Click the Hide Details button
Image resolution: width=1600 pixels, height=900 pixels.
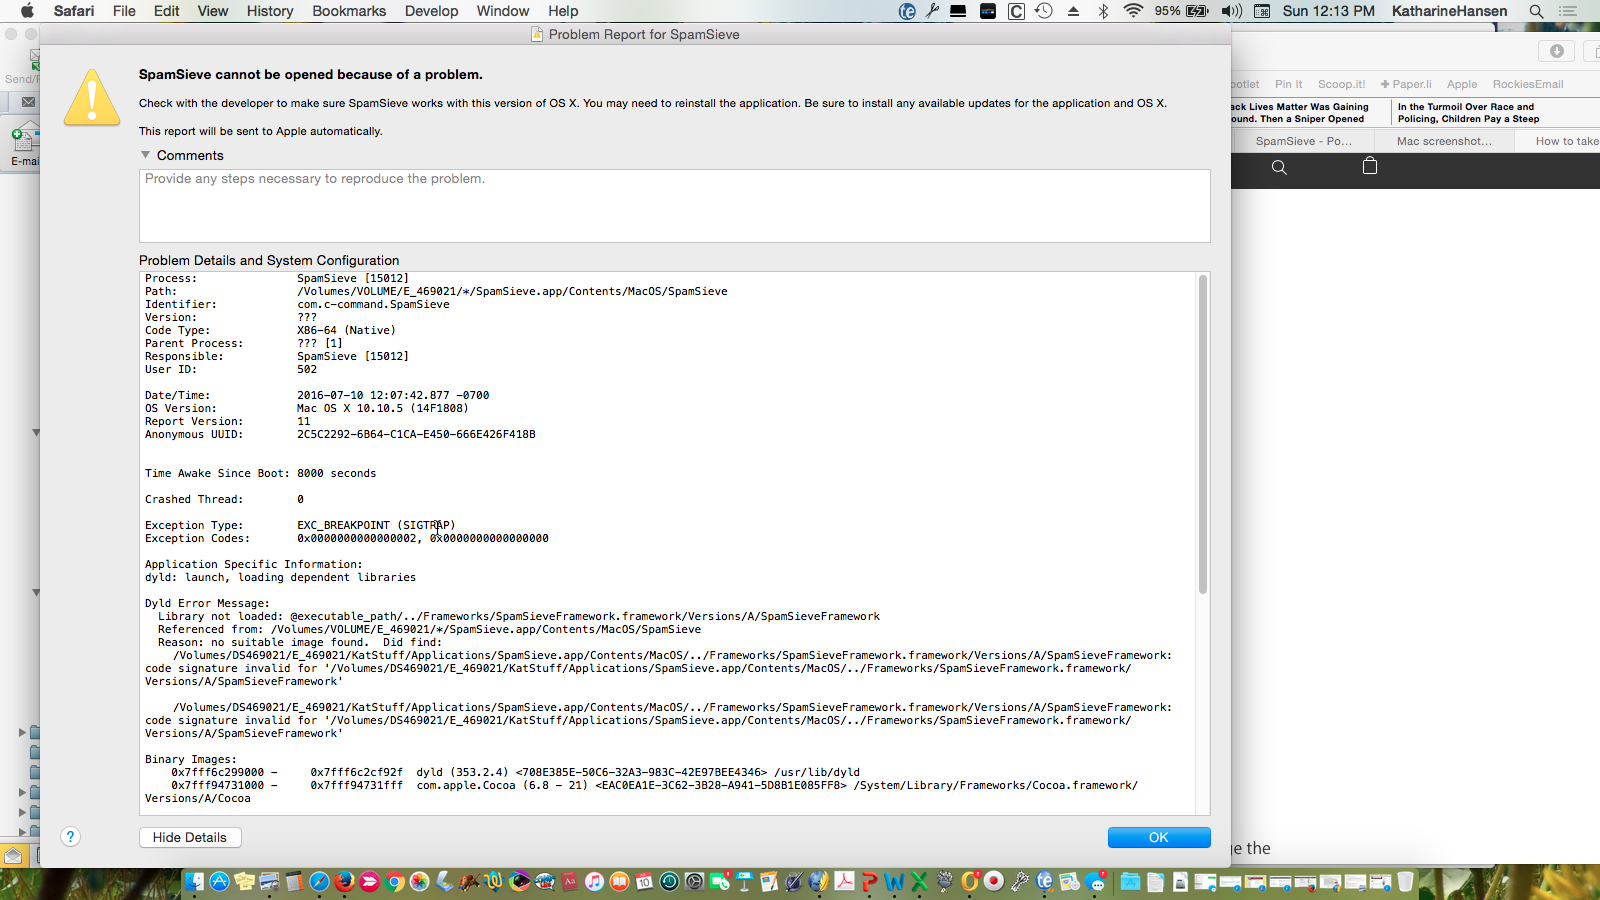pos(190,837)
